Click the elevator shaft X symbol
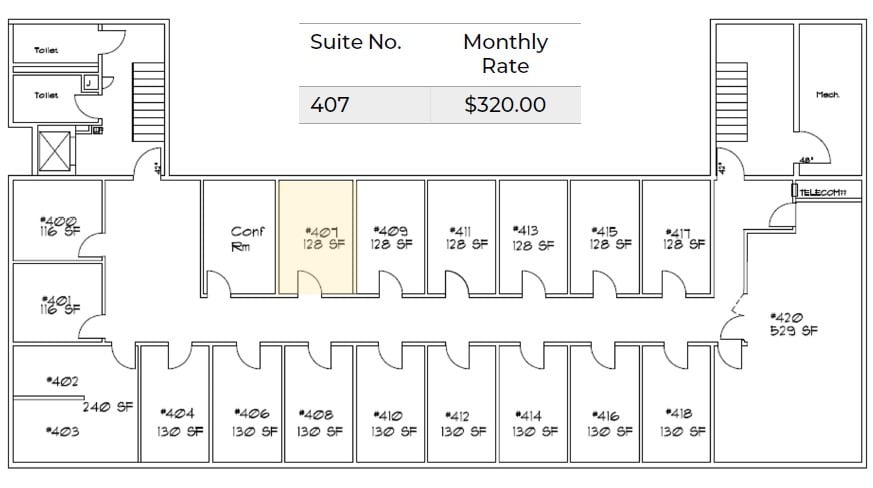This screenshot has width=873, height=488. pyautogui.click(x=55, y=151)
